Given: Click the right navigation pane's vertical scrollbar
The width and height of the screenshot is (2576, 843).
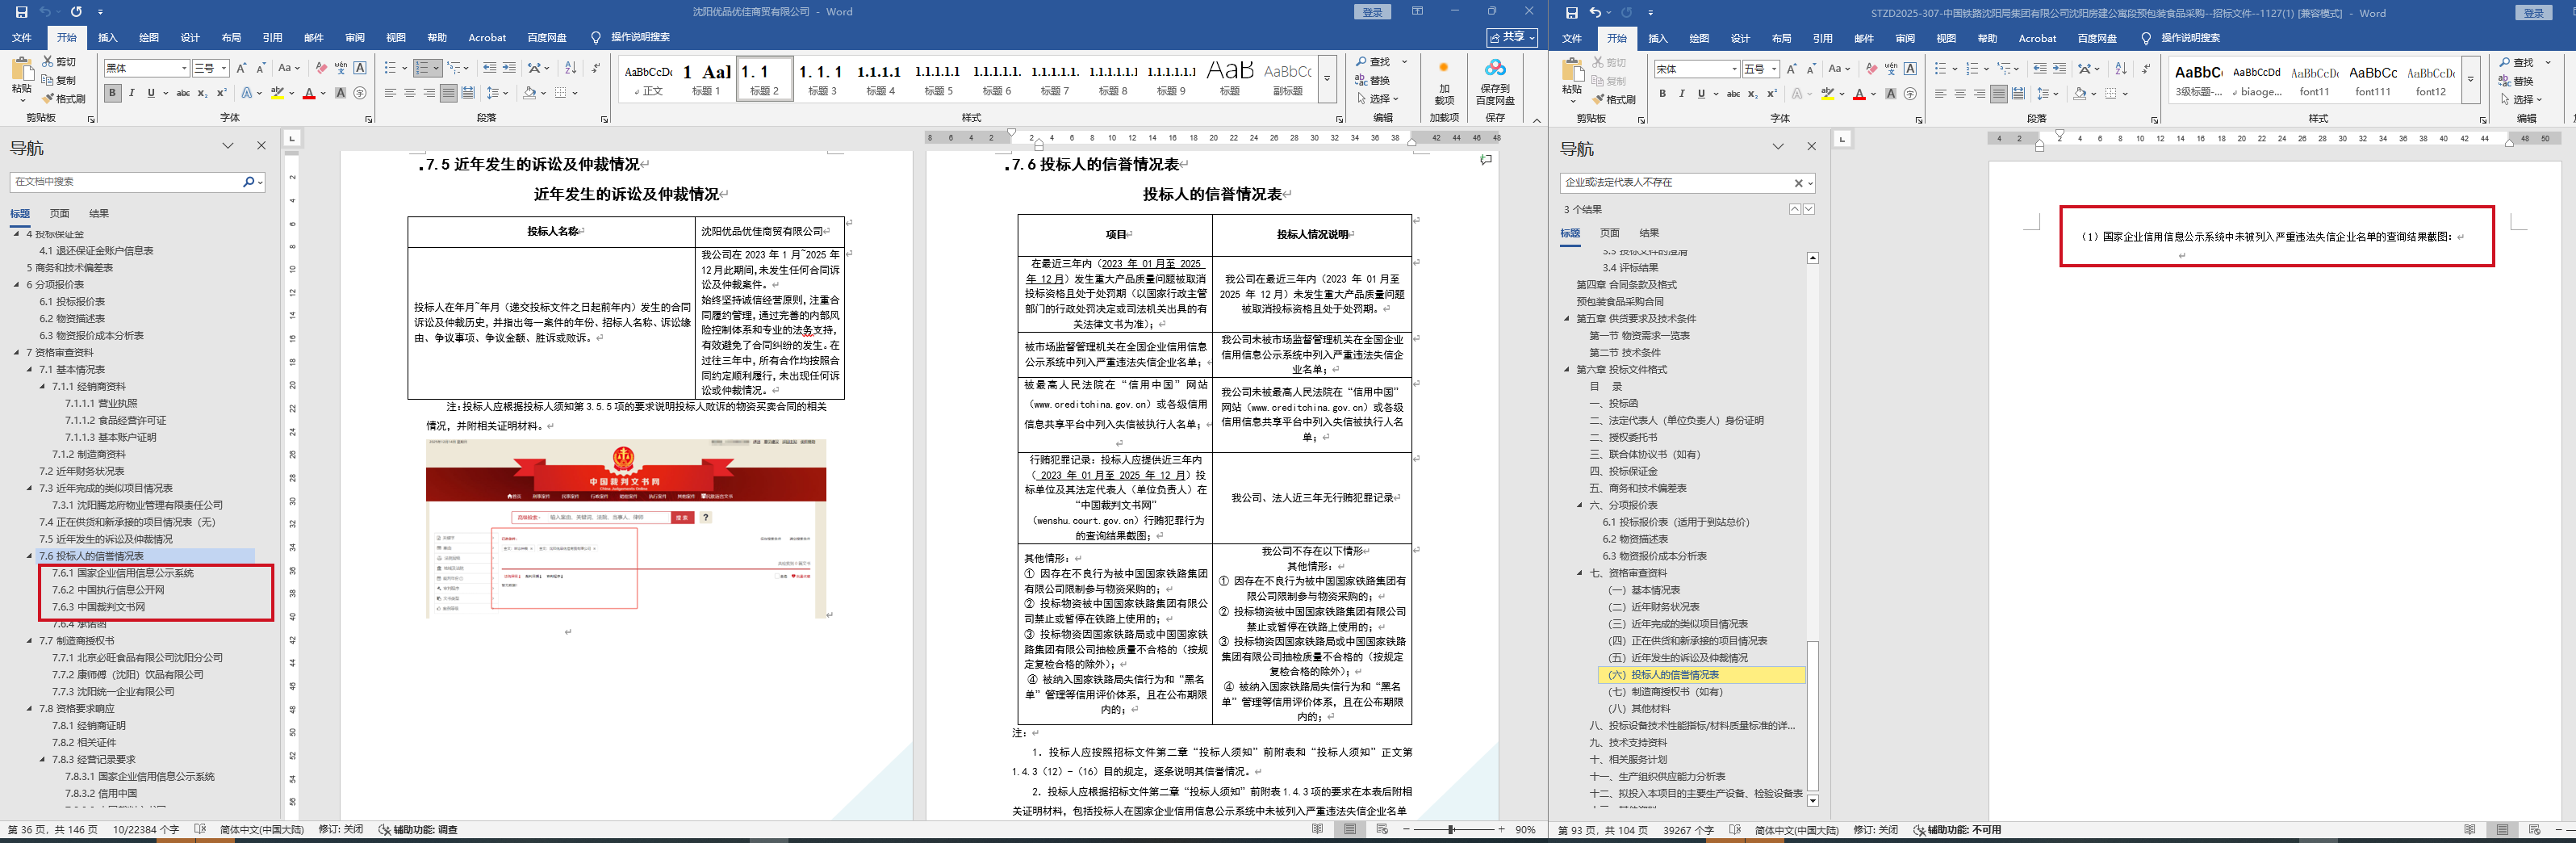Looking at the screenshot, I should (x=1812, y=530).
